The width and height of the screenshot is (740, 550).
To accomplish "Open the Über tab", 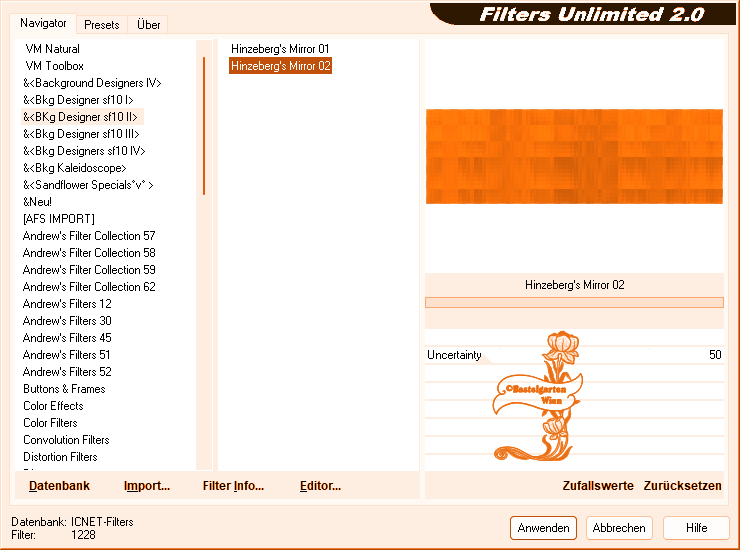I will point(148,25).
